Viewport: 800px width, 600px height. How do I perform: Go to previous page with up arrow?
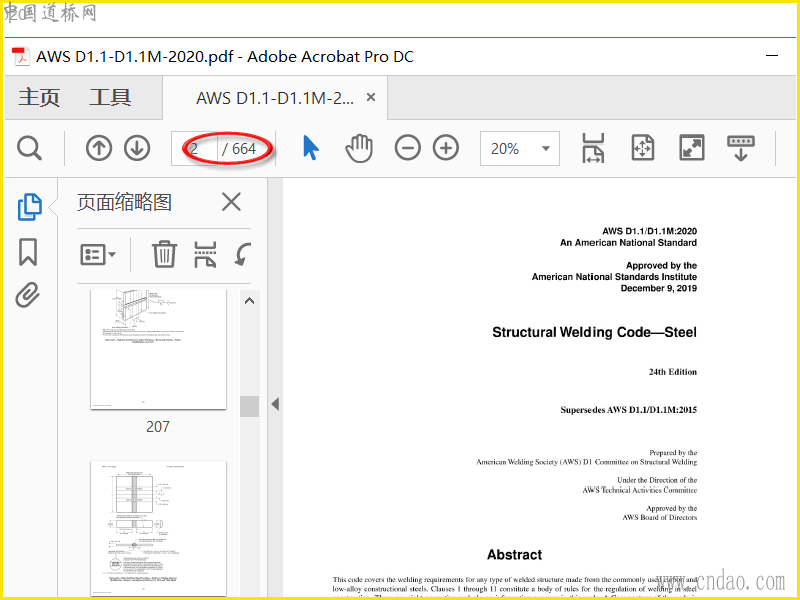click(x=98, y=148)
